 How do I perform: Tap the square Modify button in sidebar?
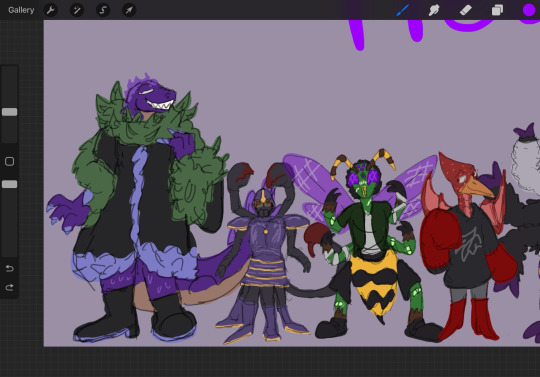pos(10,161)
